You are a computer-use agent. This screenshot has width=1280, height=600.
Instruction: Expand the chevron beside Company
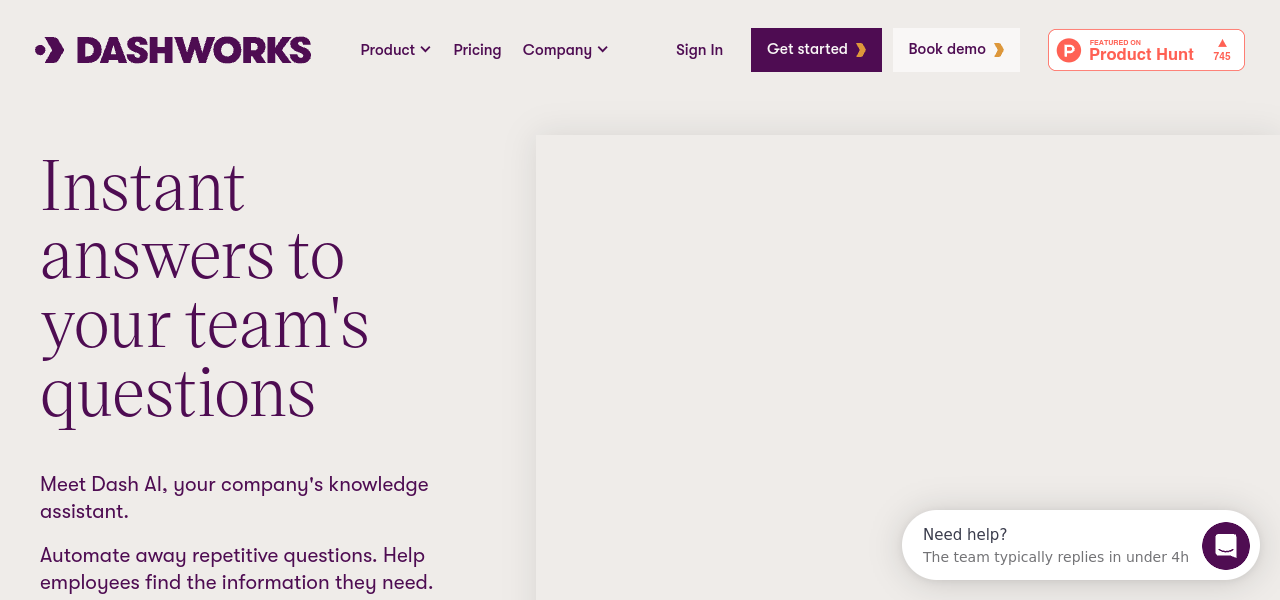[x=603, y=50]
